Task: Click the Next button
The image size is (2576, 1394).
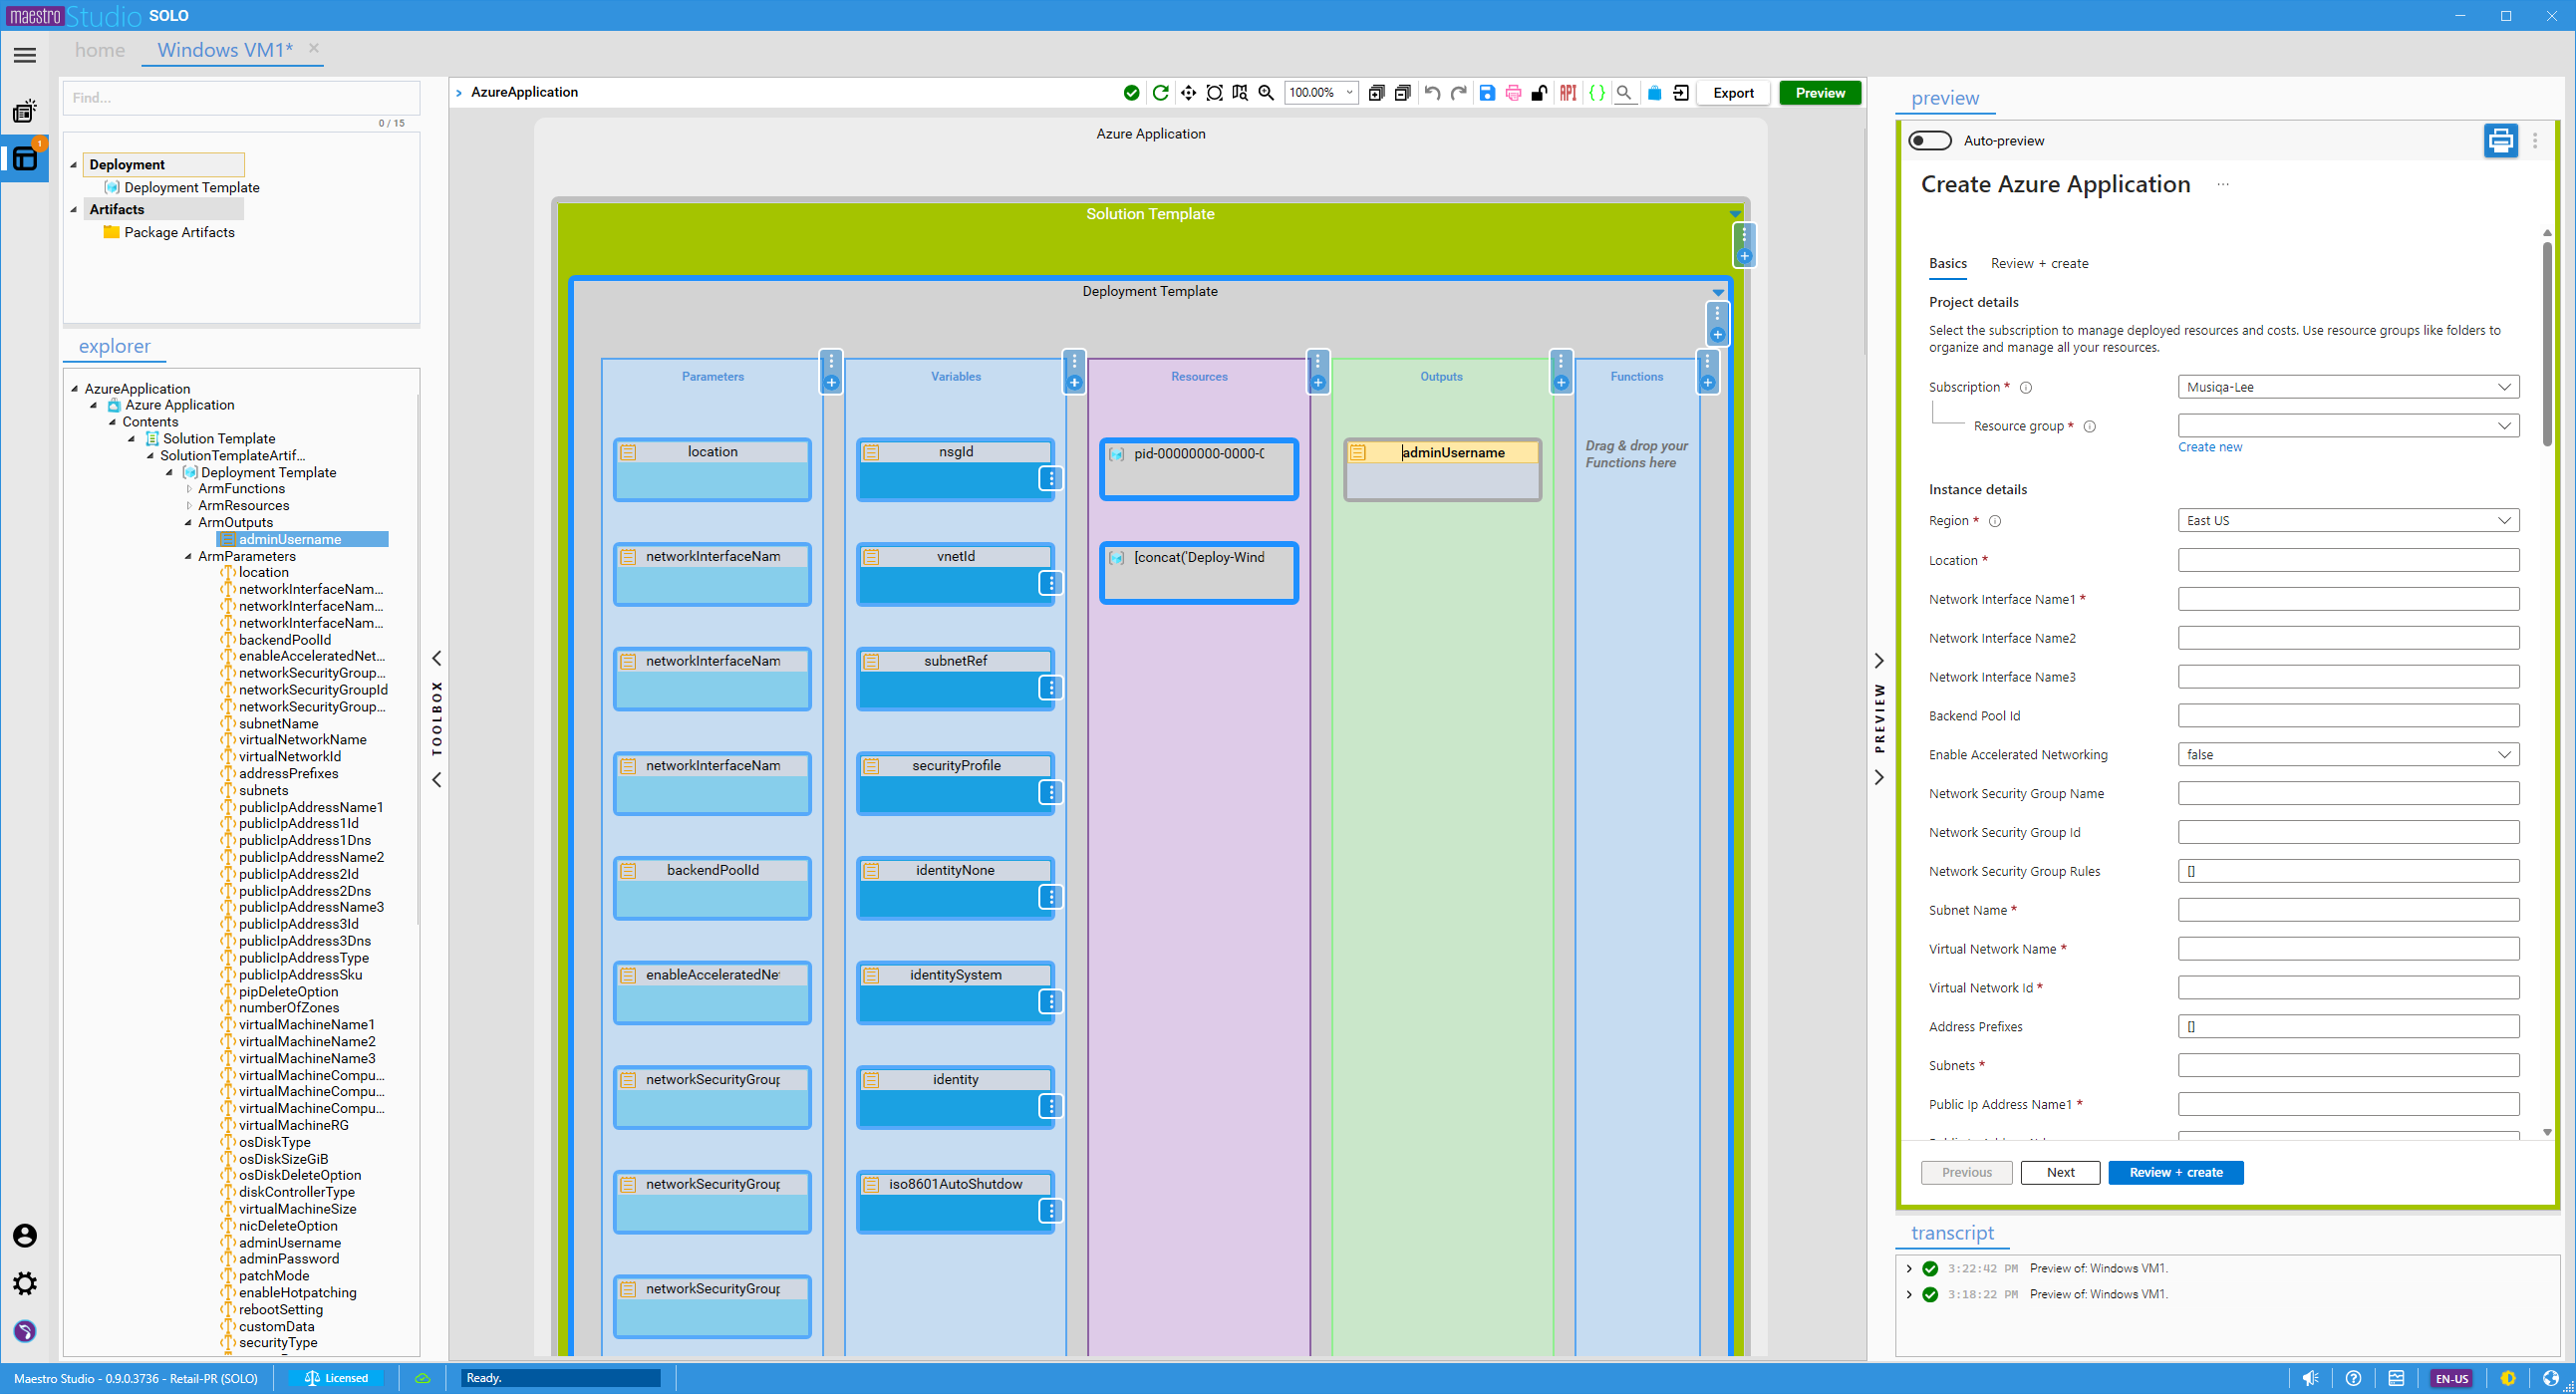Action: coord(2059,1172)
